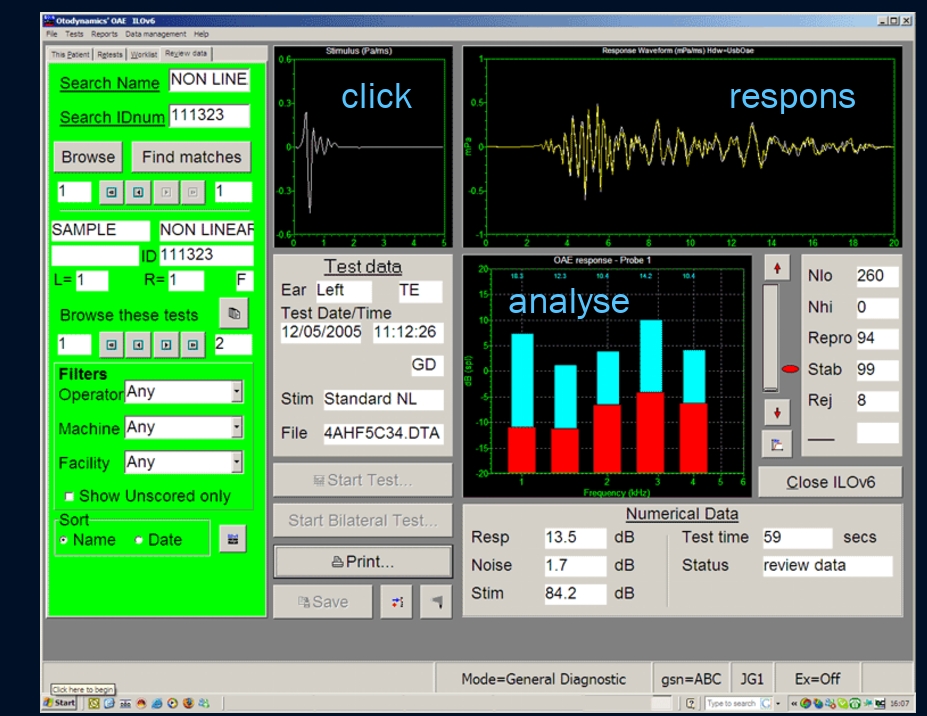
Task: Click the blue arrow and red diamond icon
Action: click(397, 602)
